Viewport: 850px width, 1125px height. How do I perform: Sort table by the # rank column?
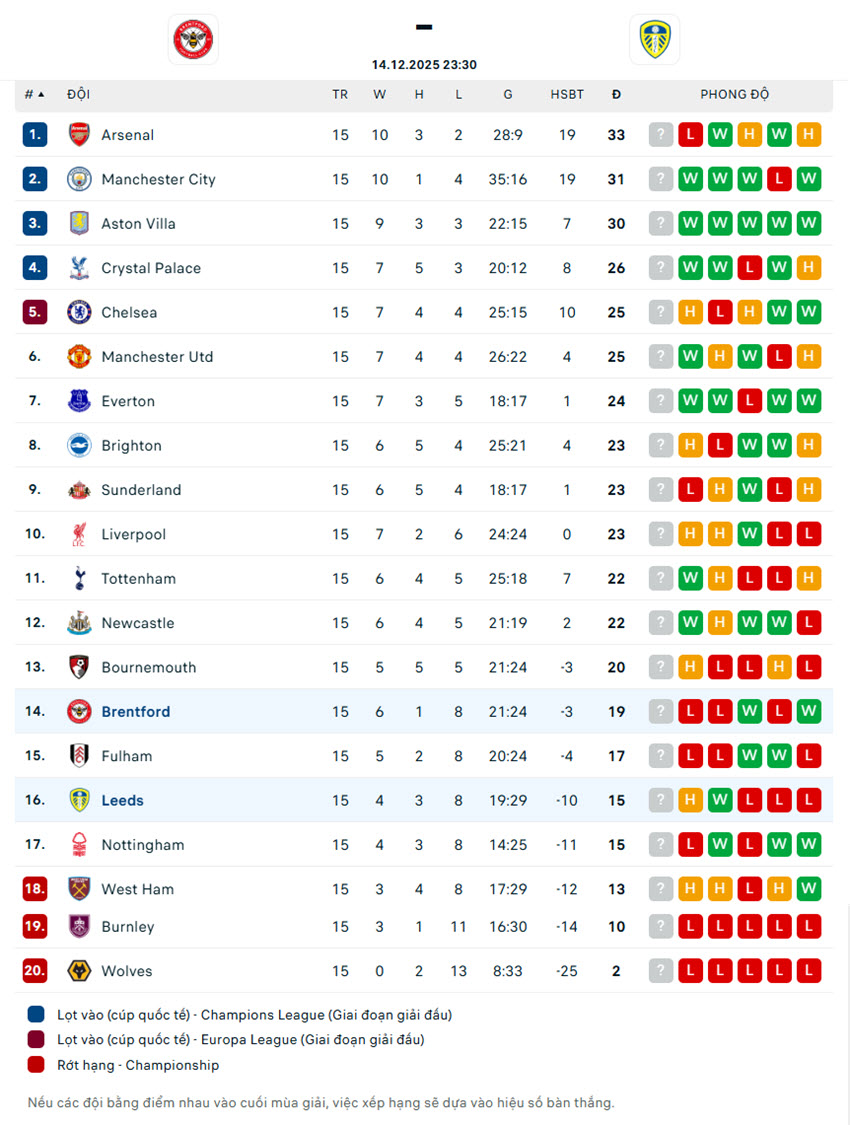(35, 94)
